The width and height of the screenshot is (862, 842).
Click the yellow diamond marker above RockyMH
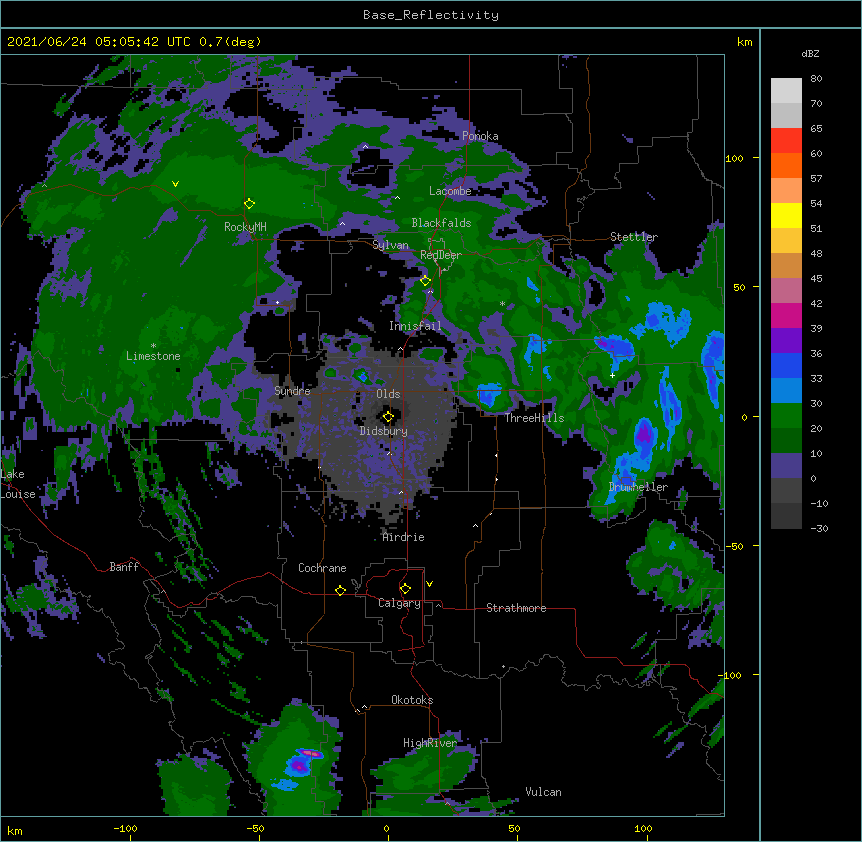click(249, 204)
